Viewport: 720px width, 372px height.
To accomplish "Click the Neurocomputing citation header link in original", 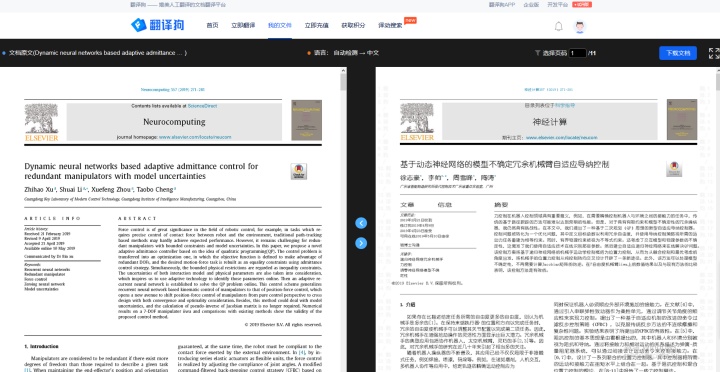I will 172,90.
